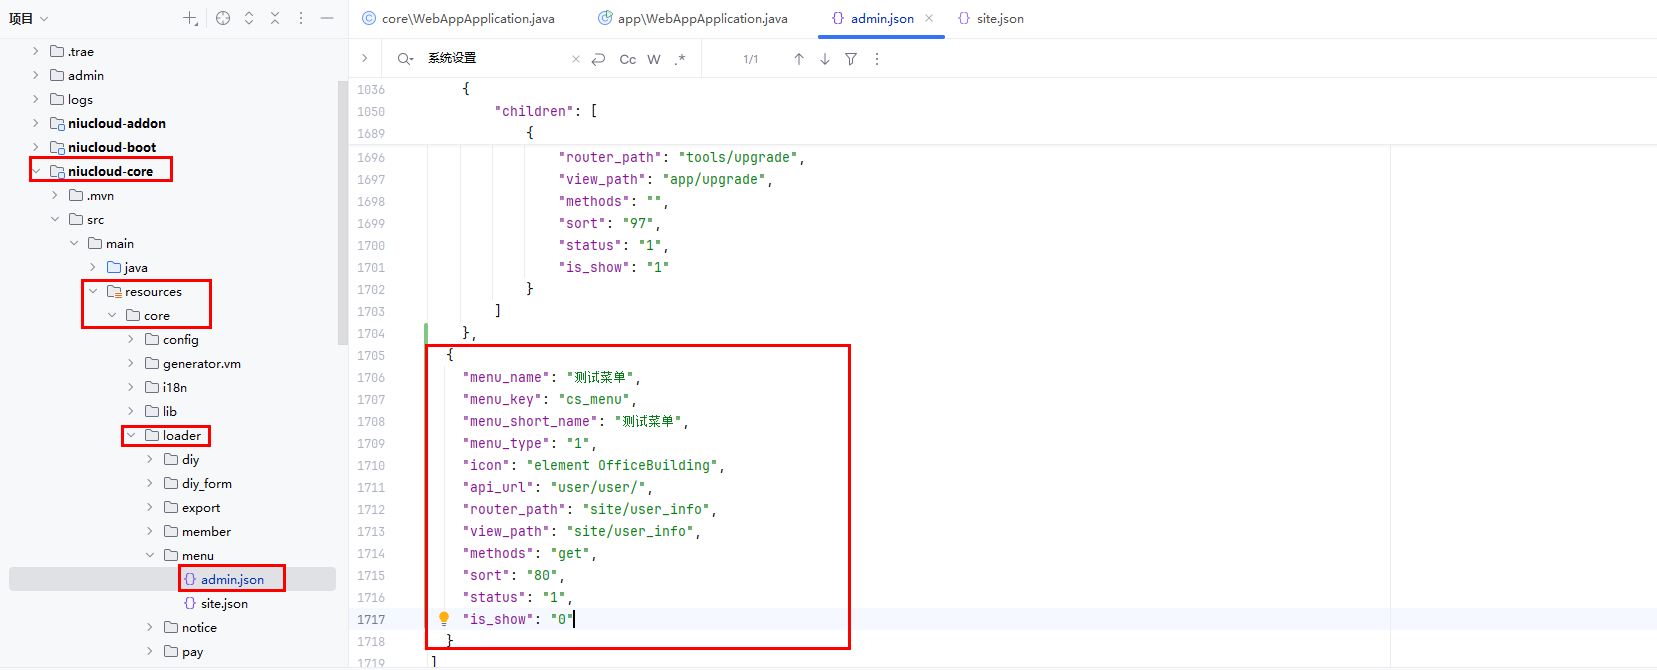
Task: Open the 项目 view dropdown
Action: coord(28,18)
